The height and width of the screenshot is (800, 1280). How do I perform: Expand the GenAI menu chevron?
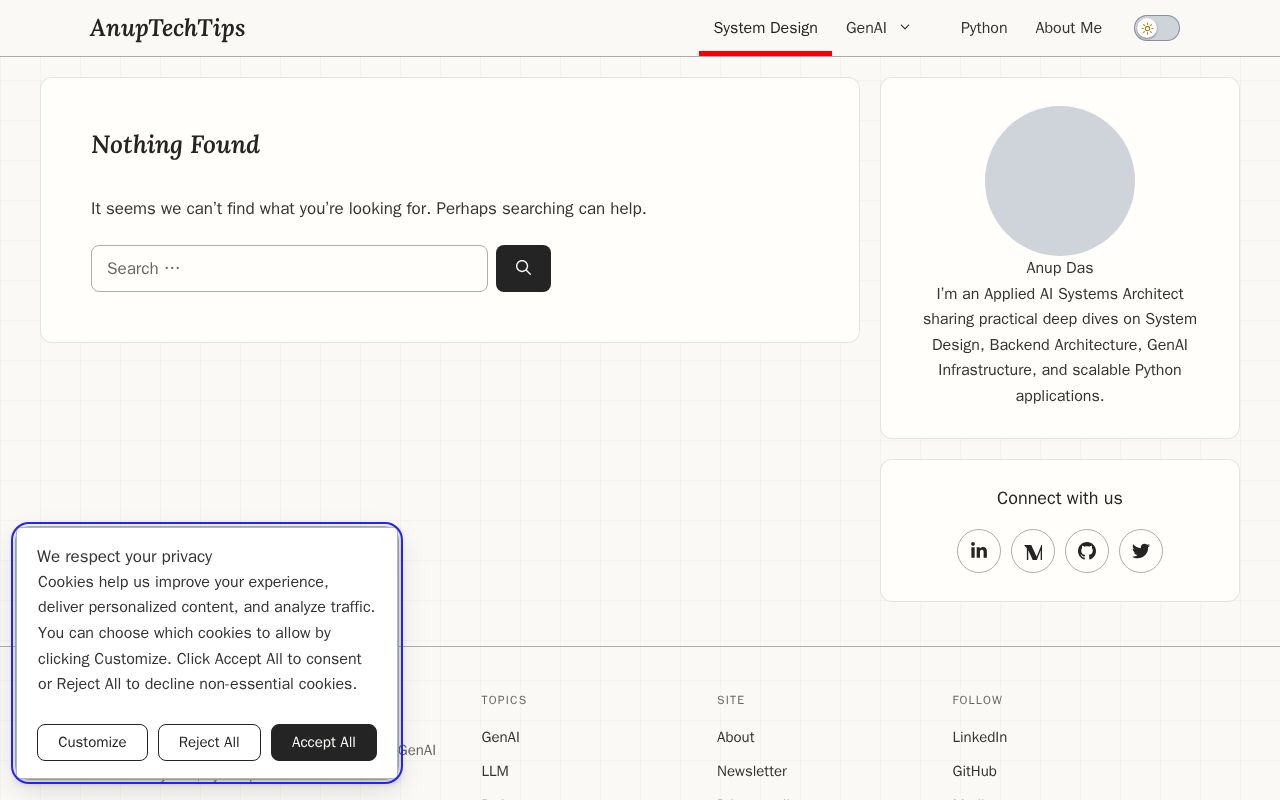pyautogui.click(x=905, y=27)
